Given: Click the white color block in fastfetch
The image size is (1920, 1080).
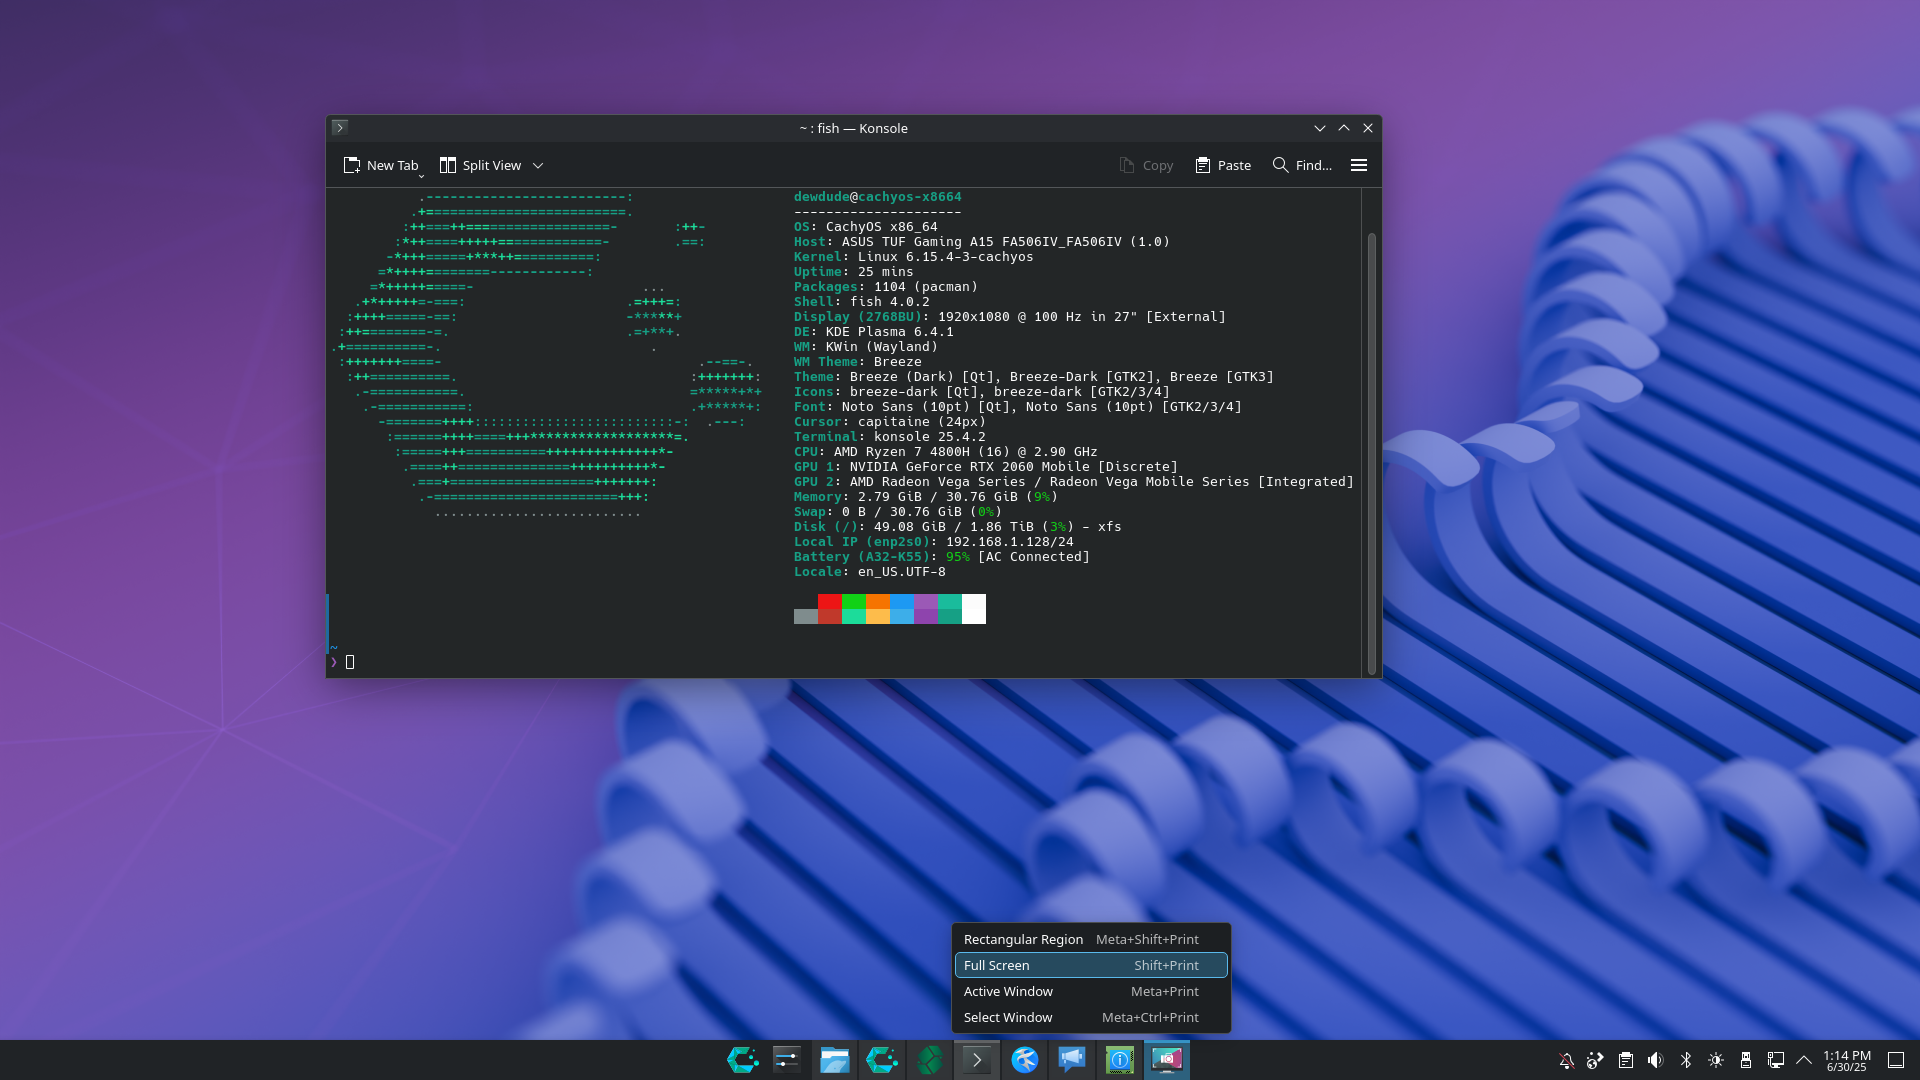Looking at the screenshot, I should point(974,609).
